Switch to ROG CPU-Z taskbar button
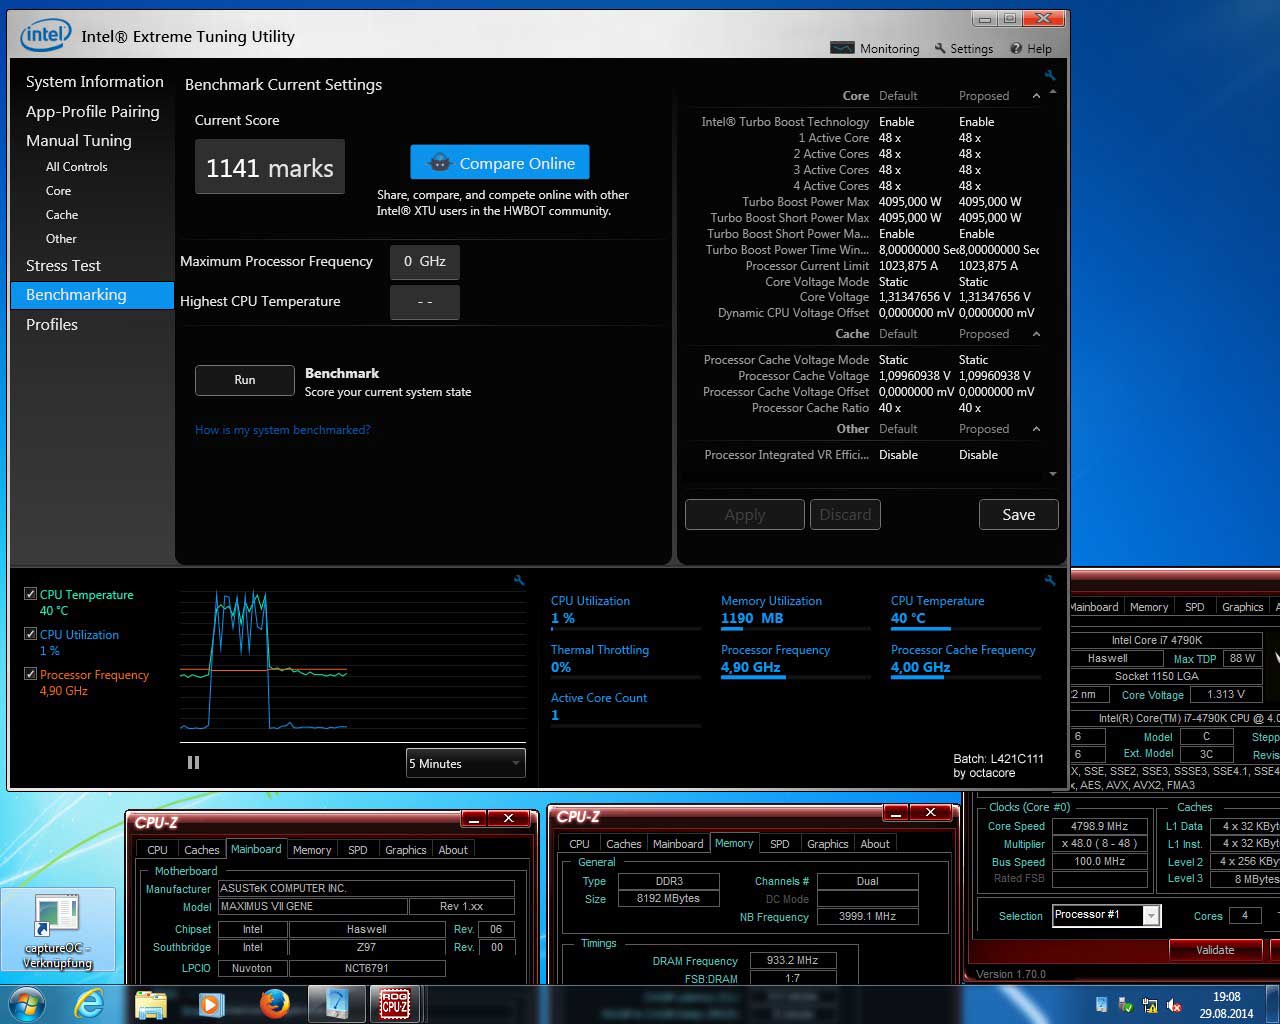This screenshot has width=1280, height=1024. click(x=396, y=1003)
